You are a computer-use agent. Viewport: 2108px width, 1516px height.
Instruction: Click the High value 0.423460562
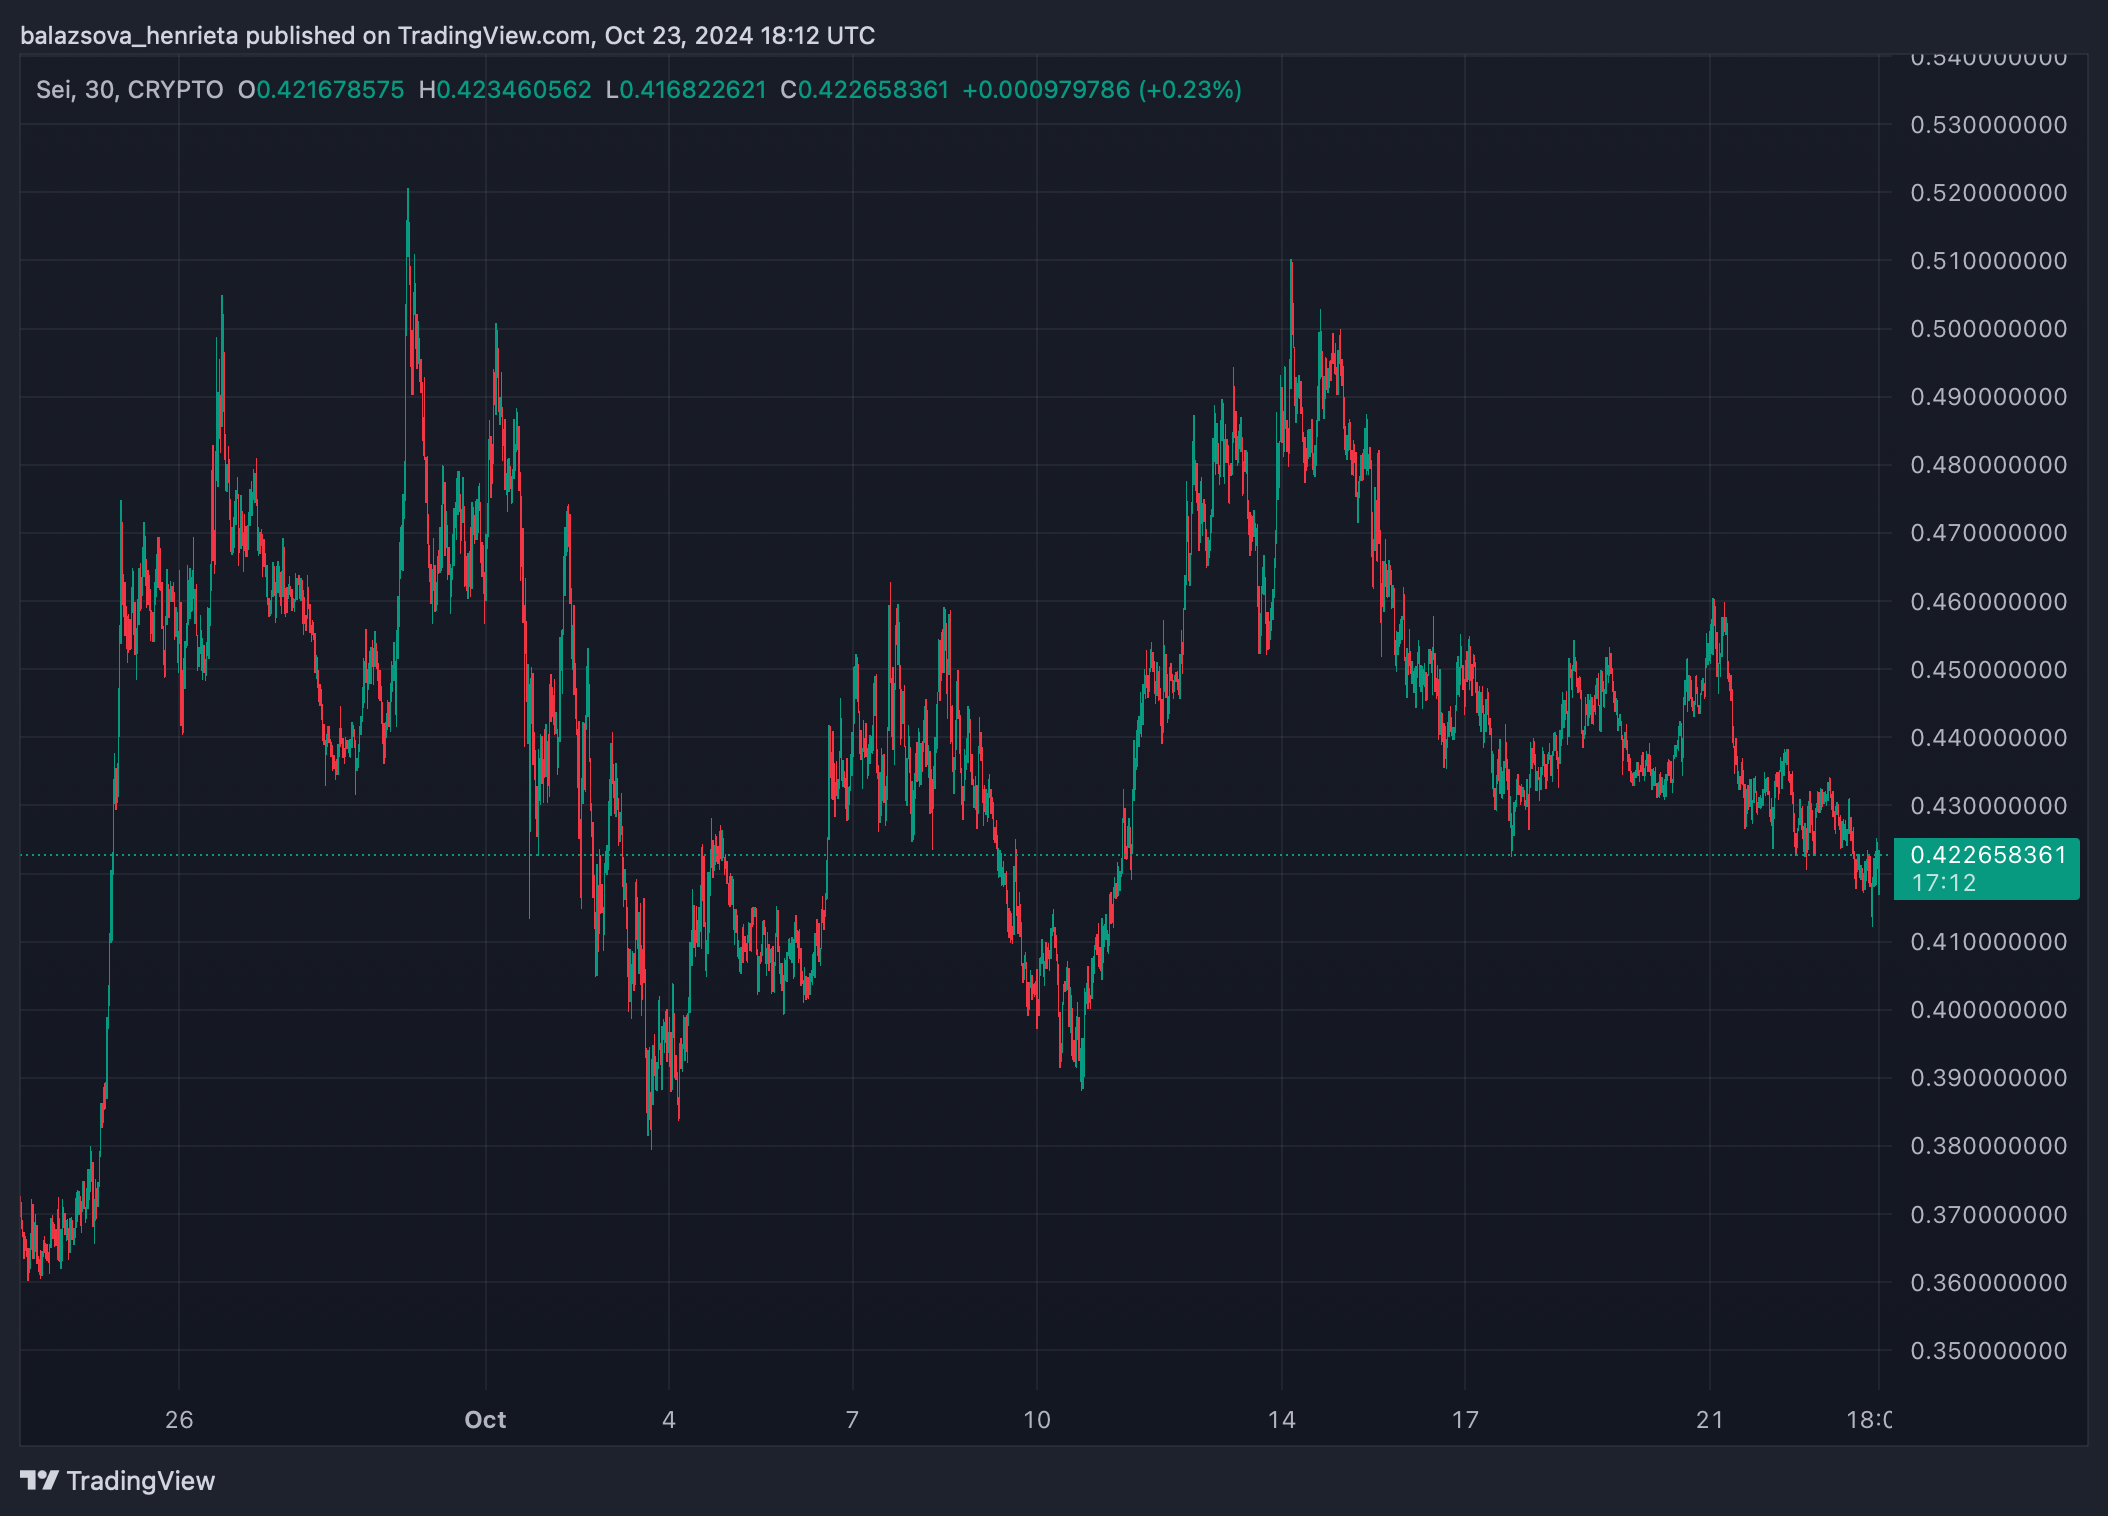pyautogui.click(x=514, y=90)
